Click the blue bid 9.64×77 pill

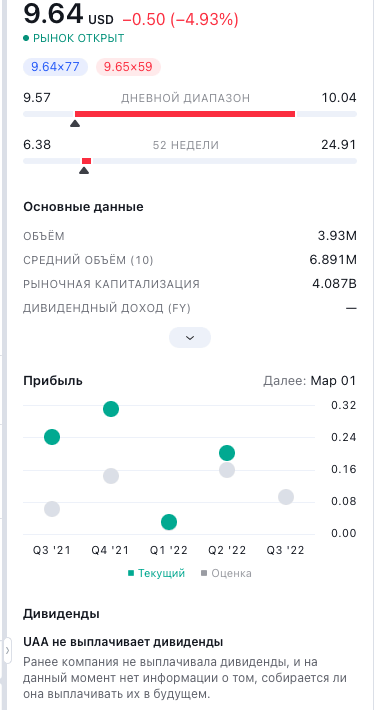click(x=55, y=67)
